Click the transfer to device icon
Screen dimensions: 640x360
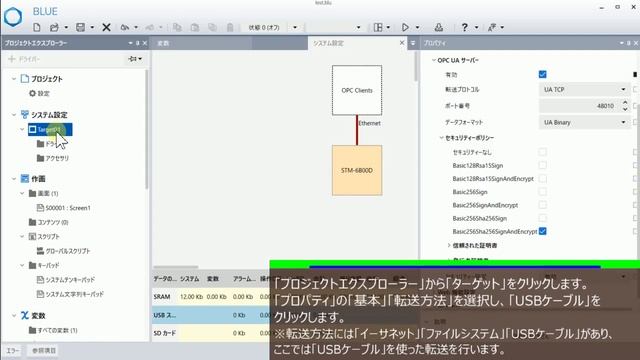click(x=439, y=27)
